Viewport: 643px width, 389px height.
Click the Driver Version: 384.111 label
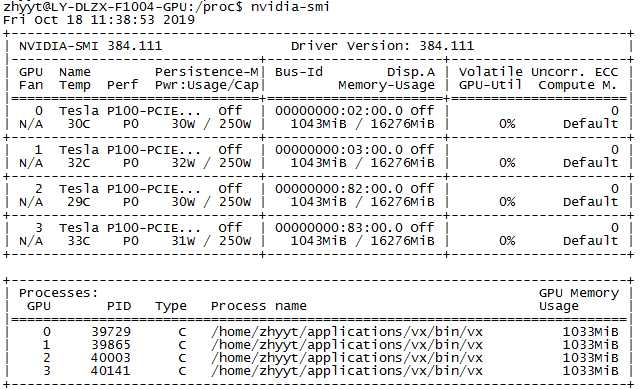click(x=382, y=45)
